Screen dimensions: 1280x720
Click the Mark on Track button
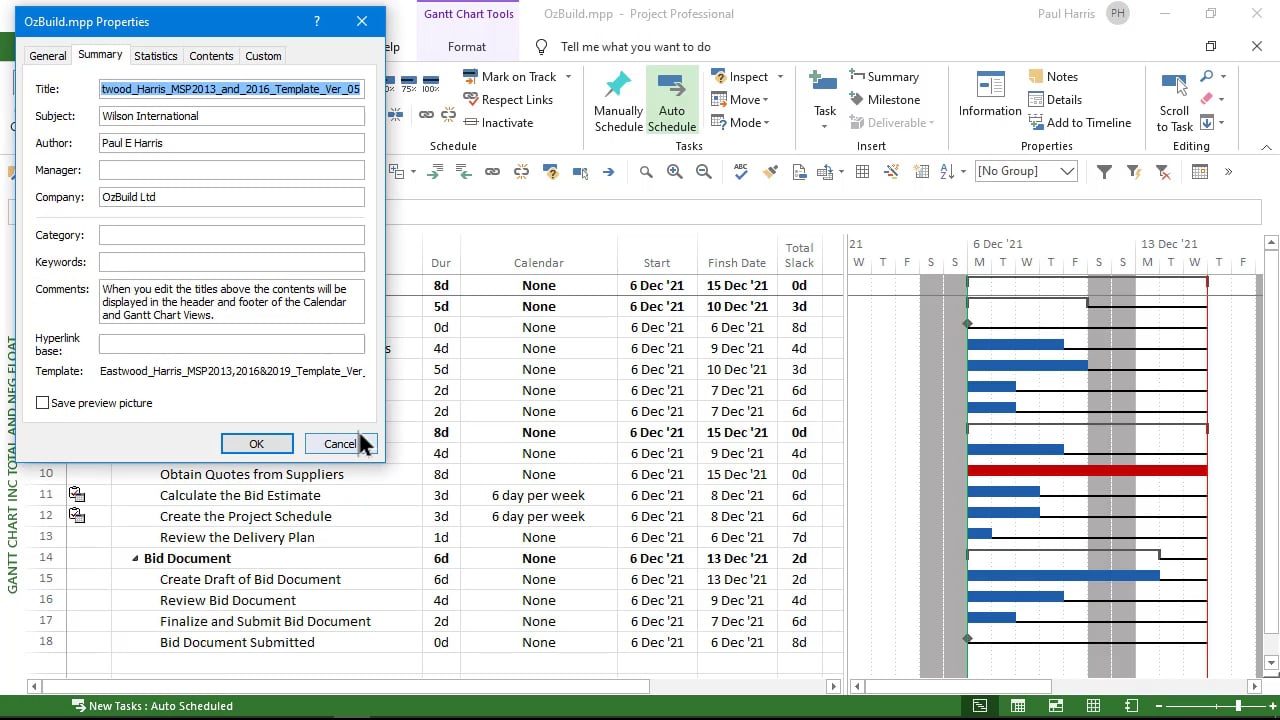(510, 77)
